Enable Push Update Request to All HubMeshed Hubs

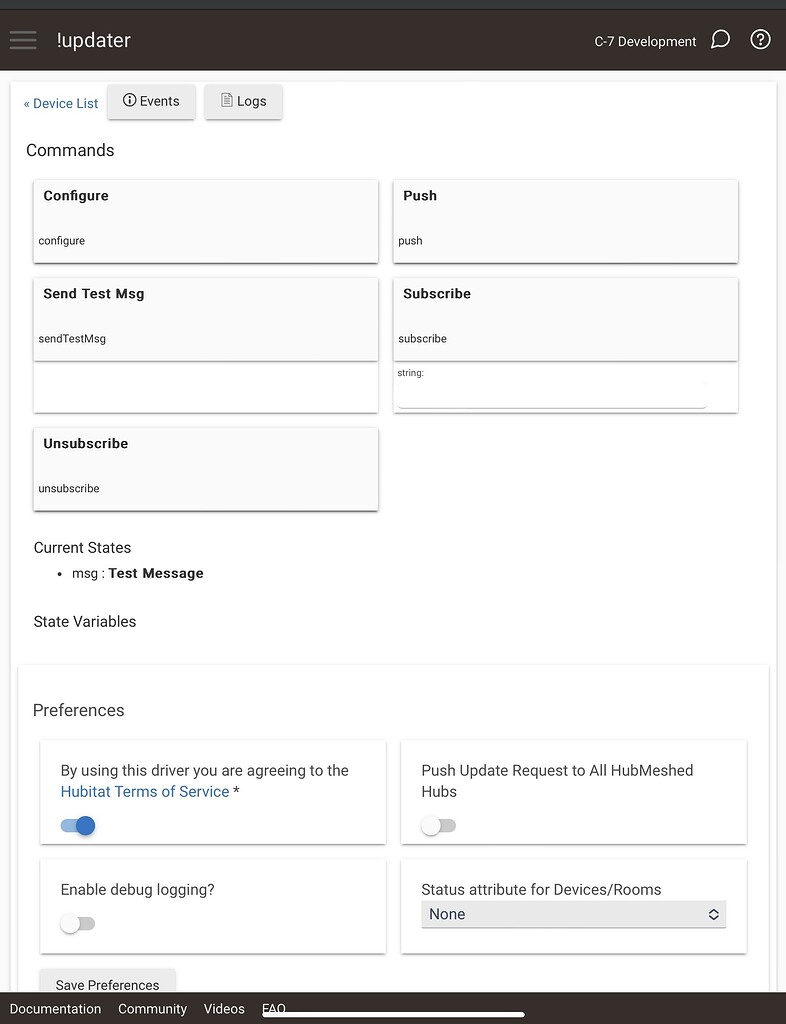(x=438, y=826)
